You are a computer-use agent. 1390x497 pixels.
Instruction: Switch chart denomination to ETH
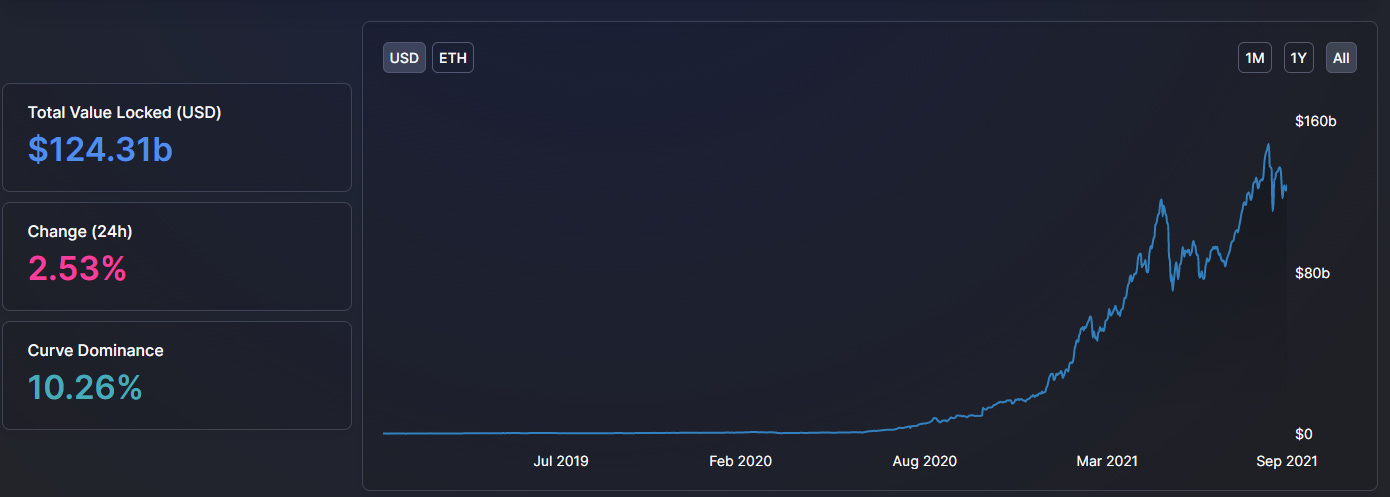point(453,58)
